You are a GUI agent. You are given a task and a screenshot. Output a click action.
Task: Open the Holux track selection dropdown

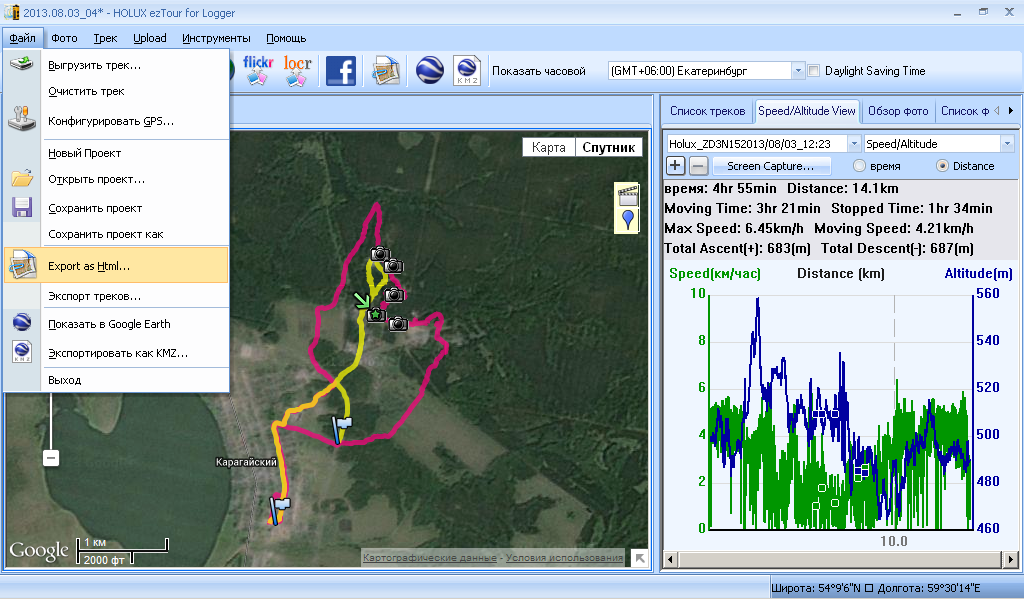tap(854, 144)
